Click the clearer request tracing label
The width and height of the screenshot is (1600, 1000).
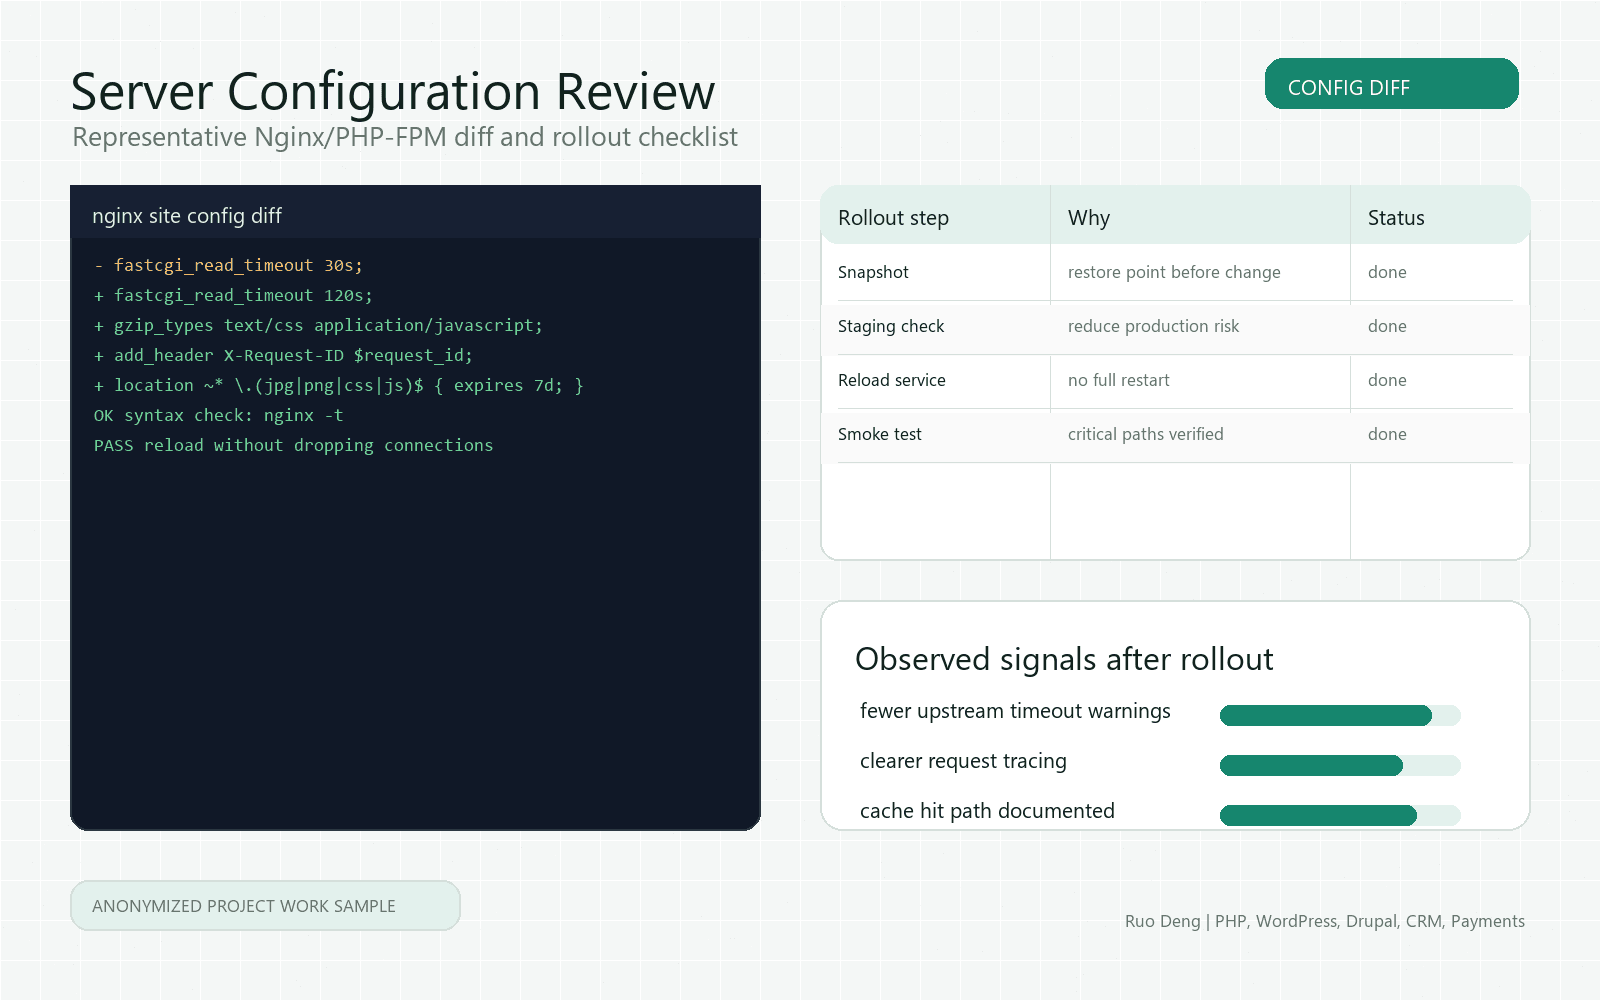point(963,761)
